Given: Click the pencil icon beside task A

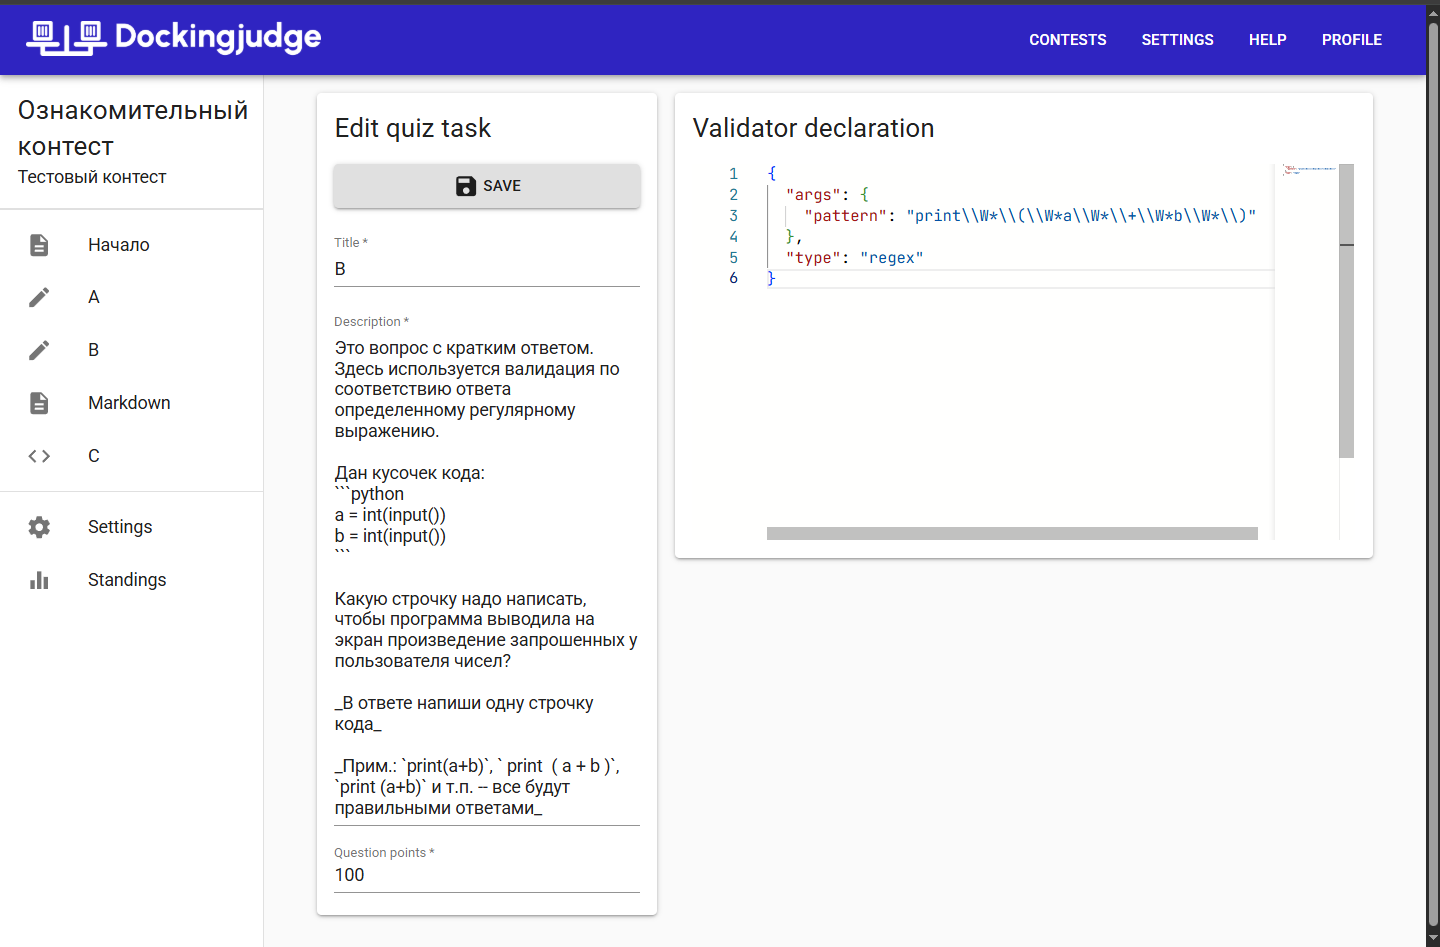Looking at the screenshot, I should tap(39, 297).
